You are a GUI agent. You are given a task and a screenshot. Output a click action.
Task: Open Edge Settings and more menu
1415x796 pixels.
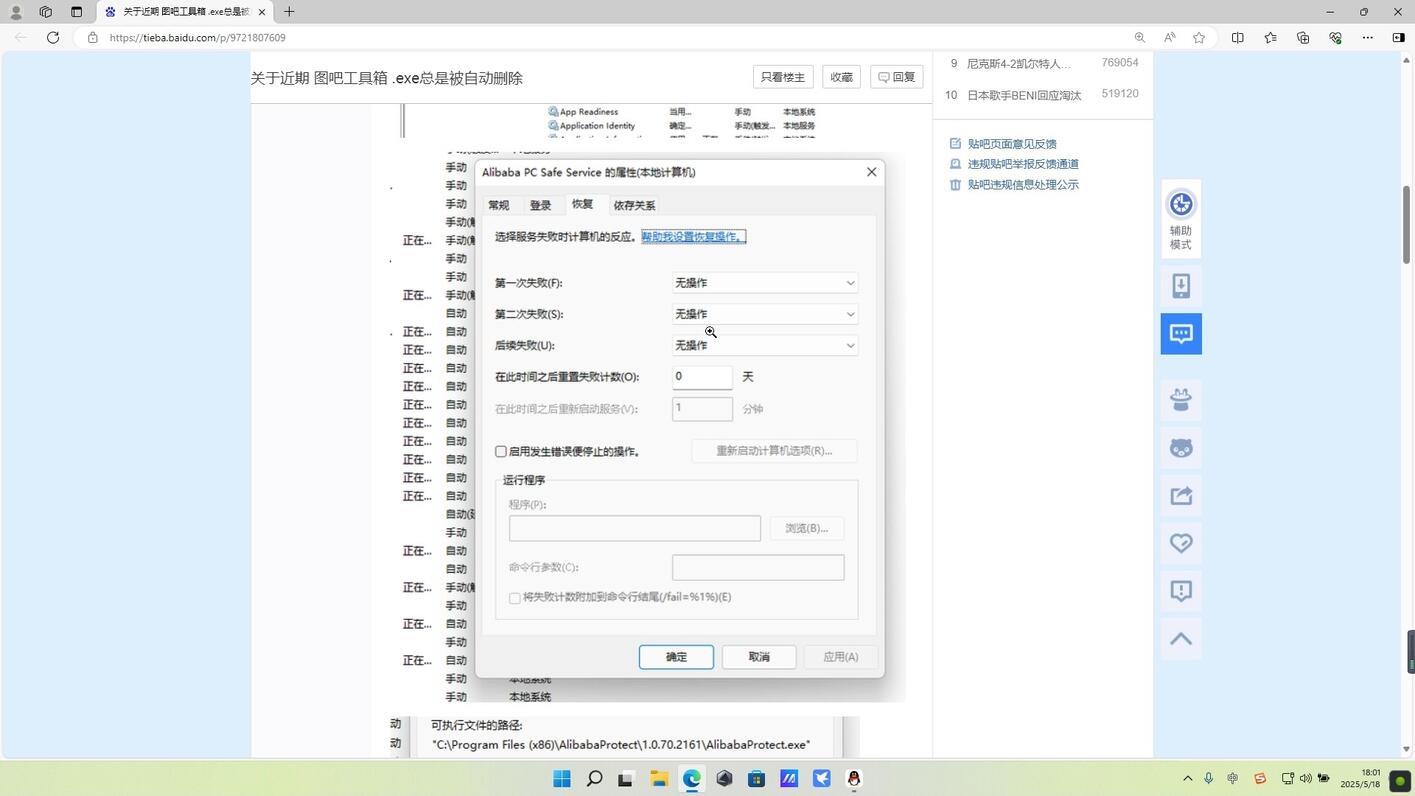(1367, 37)
